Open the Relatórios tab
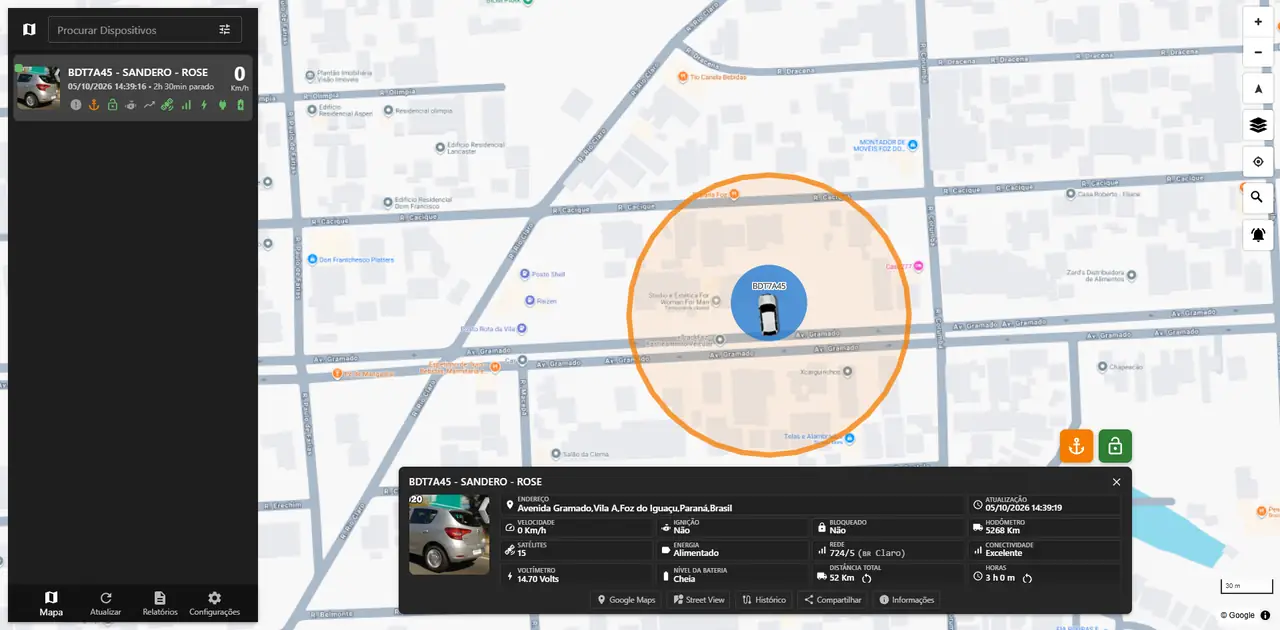1280x630 pixels. [160, 603]
